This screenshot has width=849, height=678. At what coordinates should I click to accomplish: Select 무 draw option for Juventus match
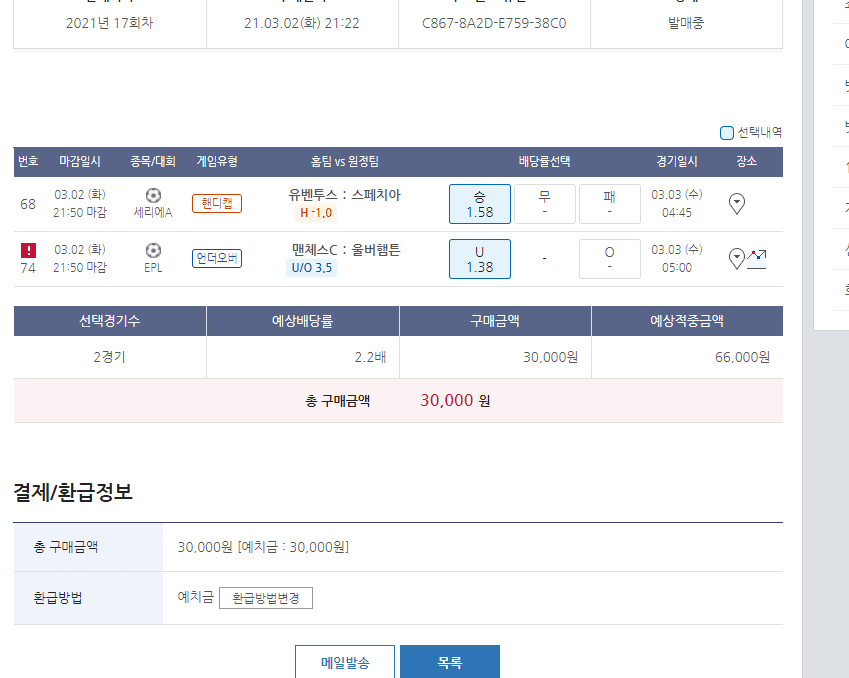544,204
